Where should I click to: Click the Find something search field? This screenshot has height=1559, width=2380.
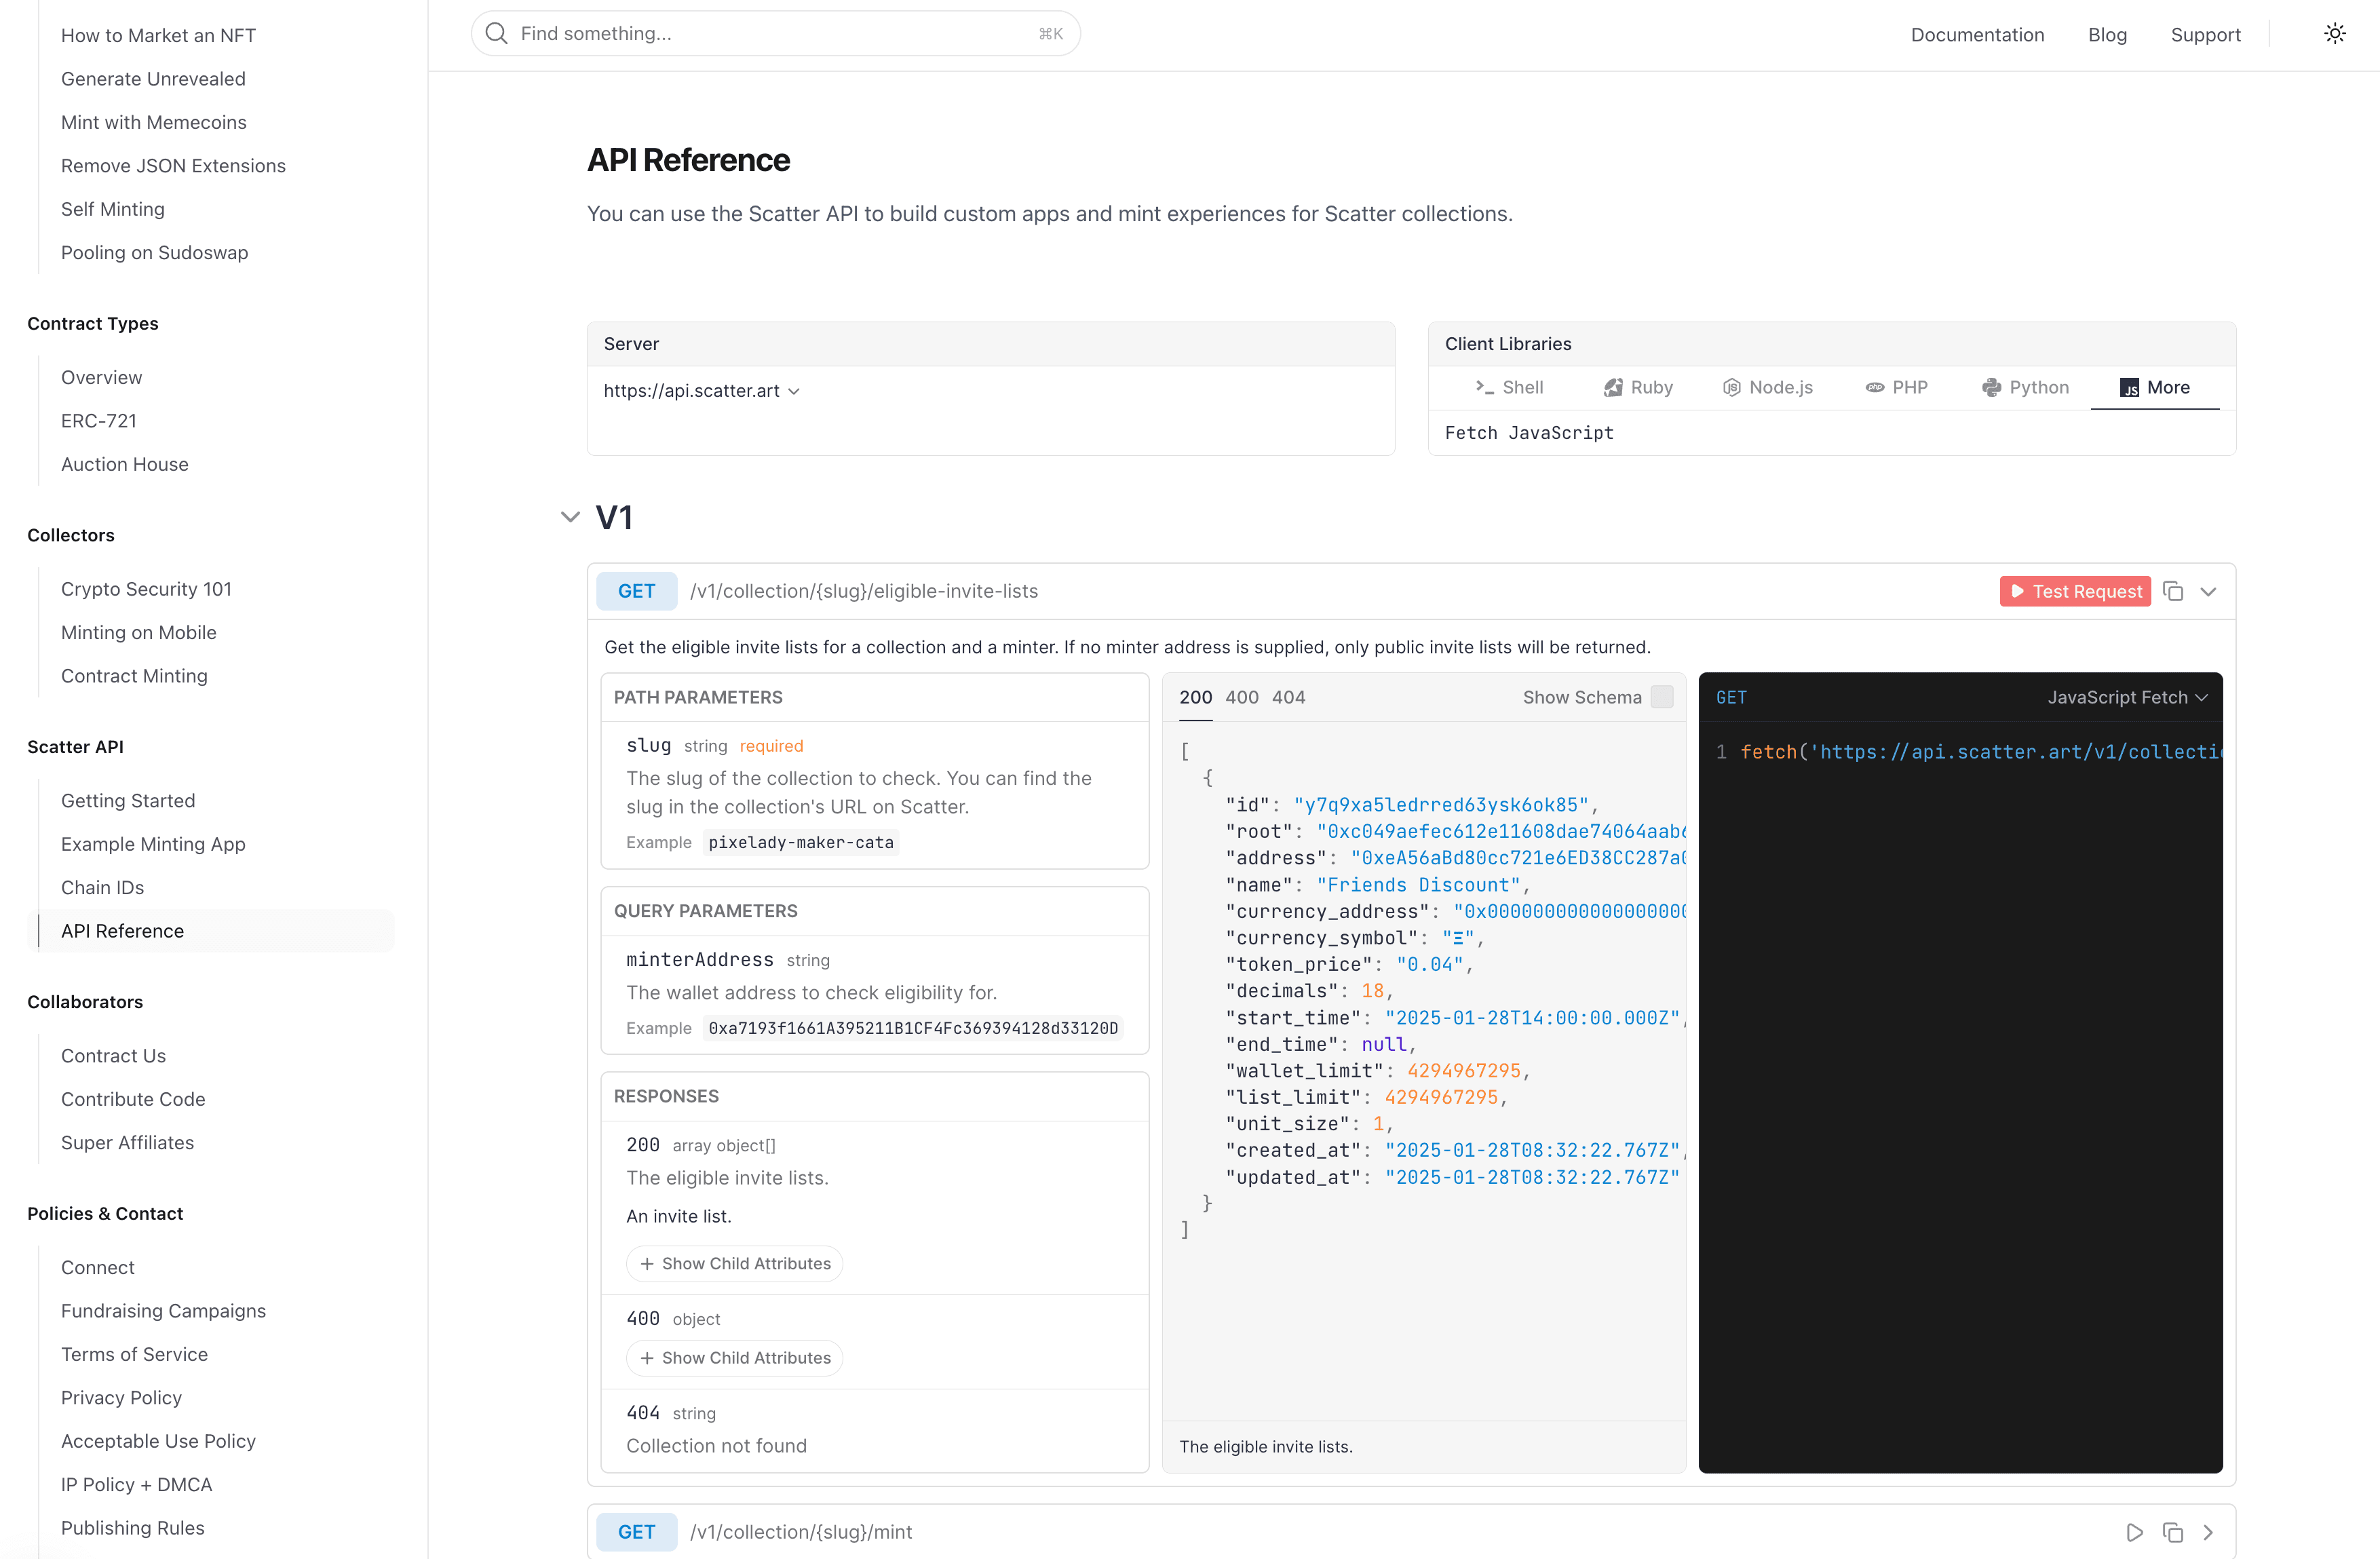775,33
